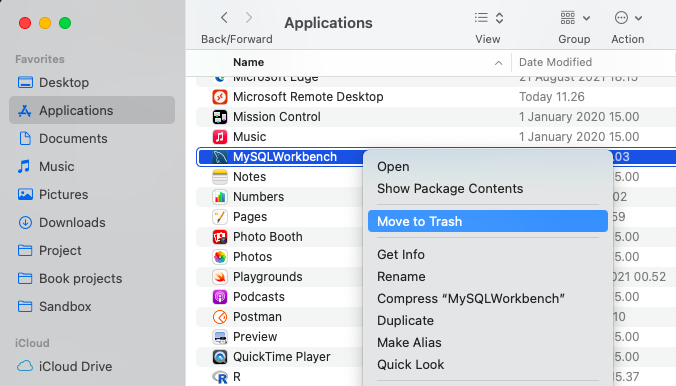Select the Mission Control app icon
676x386 pixels.
tap(220, 117)
